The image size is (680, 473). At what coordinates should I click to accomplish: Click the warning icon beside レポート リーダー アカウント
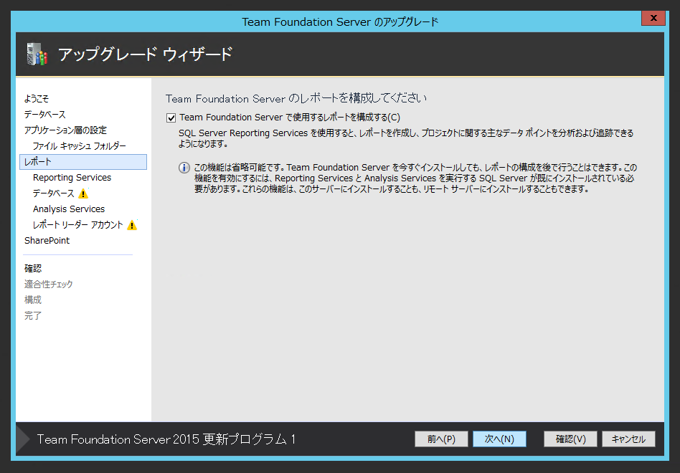coord(132,225)
